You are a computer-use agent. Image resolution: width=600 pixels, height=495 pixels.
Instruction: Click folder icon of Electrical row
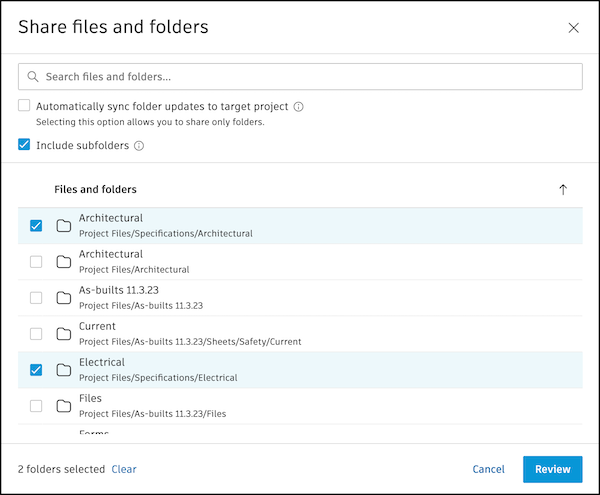pos(64,370)
